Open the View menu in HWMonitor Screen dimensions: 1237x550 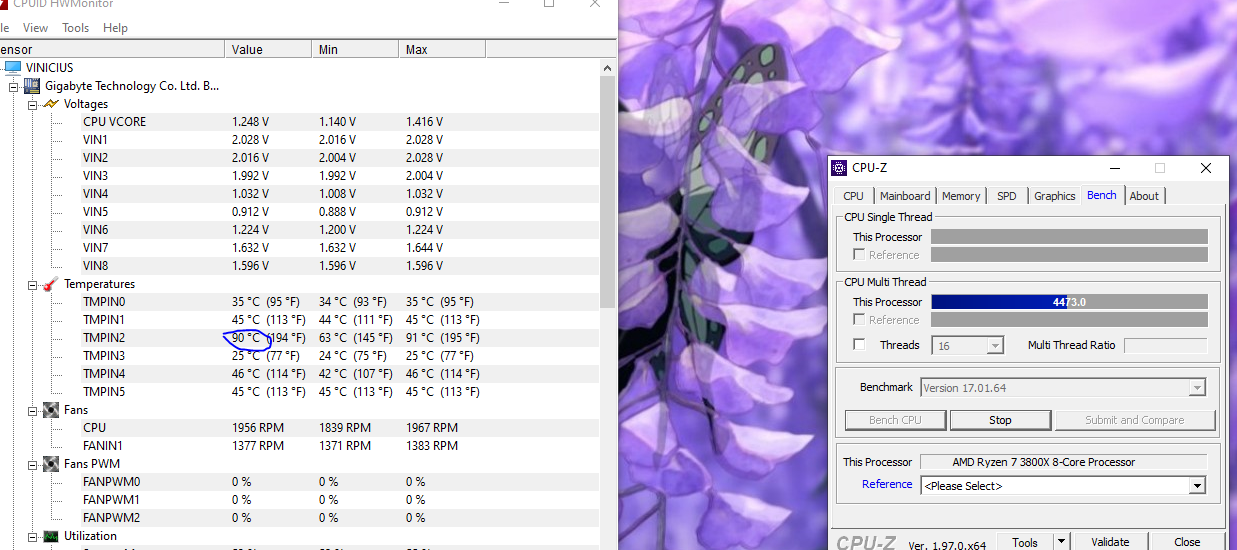(35, 28)
